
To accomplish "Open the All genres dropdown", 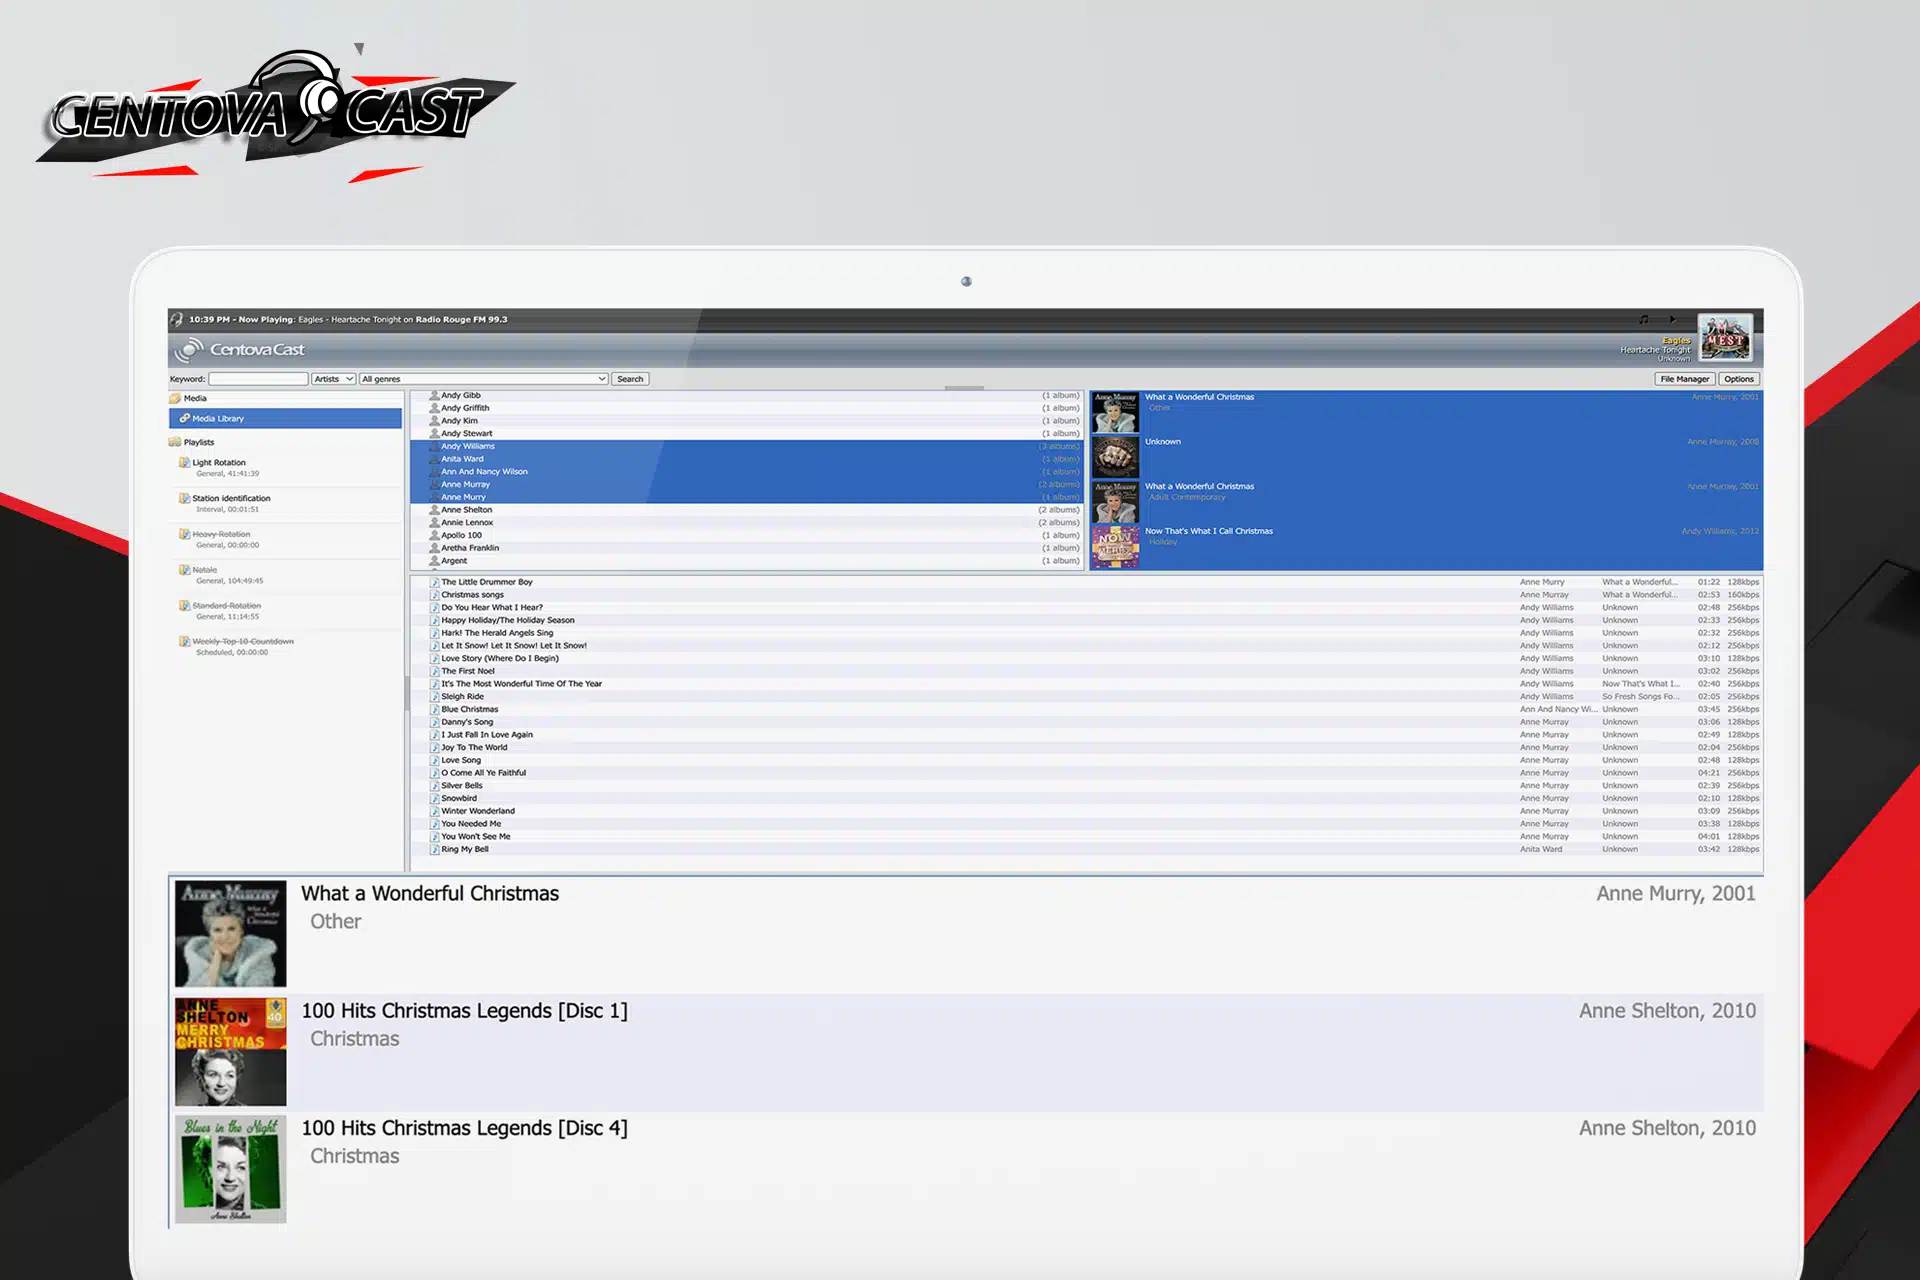I will [484, 379].
